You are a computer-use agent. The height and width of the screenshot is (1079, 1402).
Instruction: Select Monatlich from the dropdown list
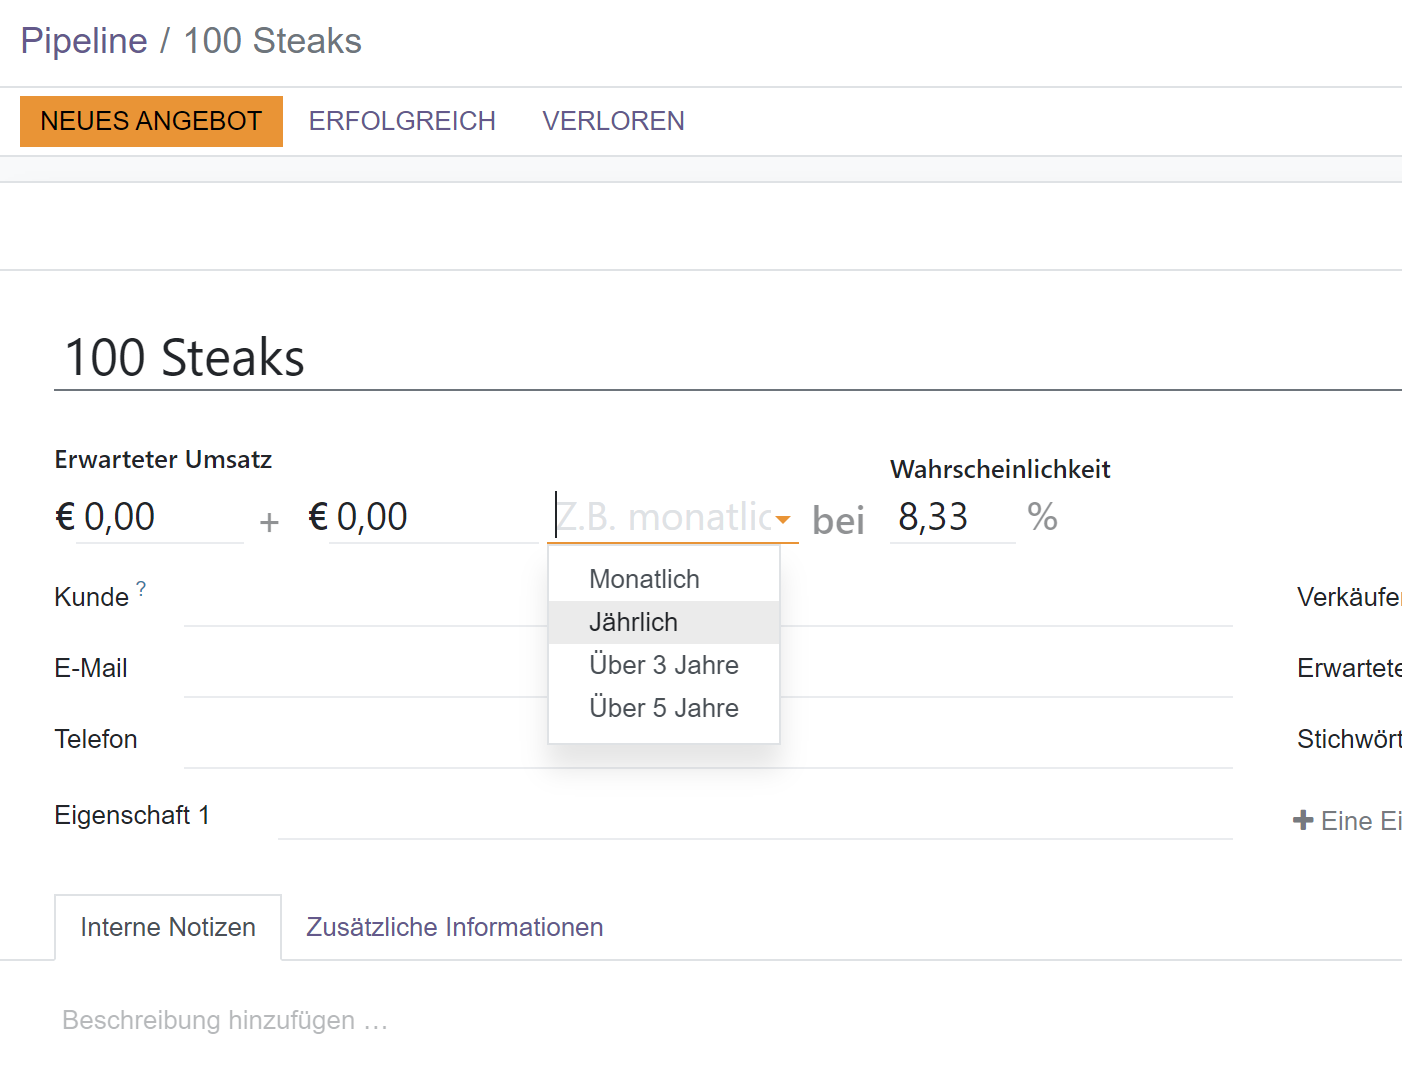[x=644, y=579]
